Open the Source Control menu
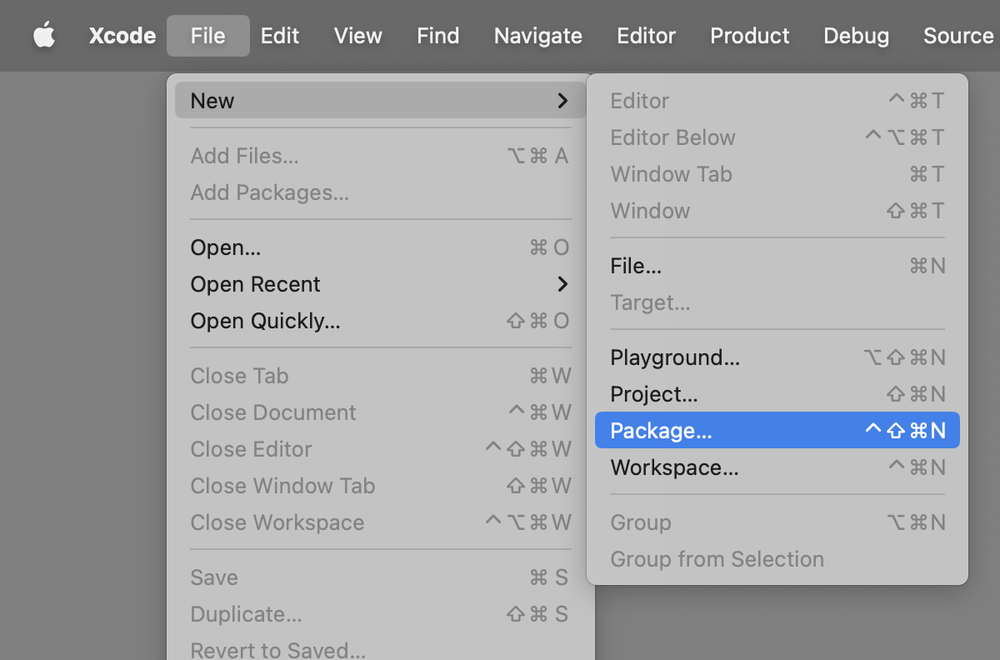The height and width of the screenshot is (660, 1000). [x=958, y=36]
